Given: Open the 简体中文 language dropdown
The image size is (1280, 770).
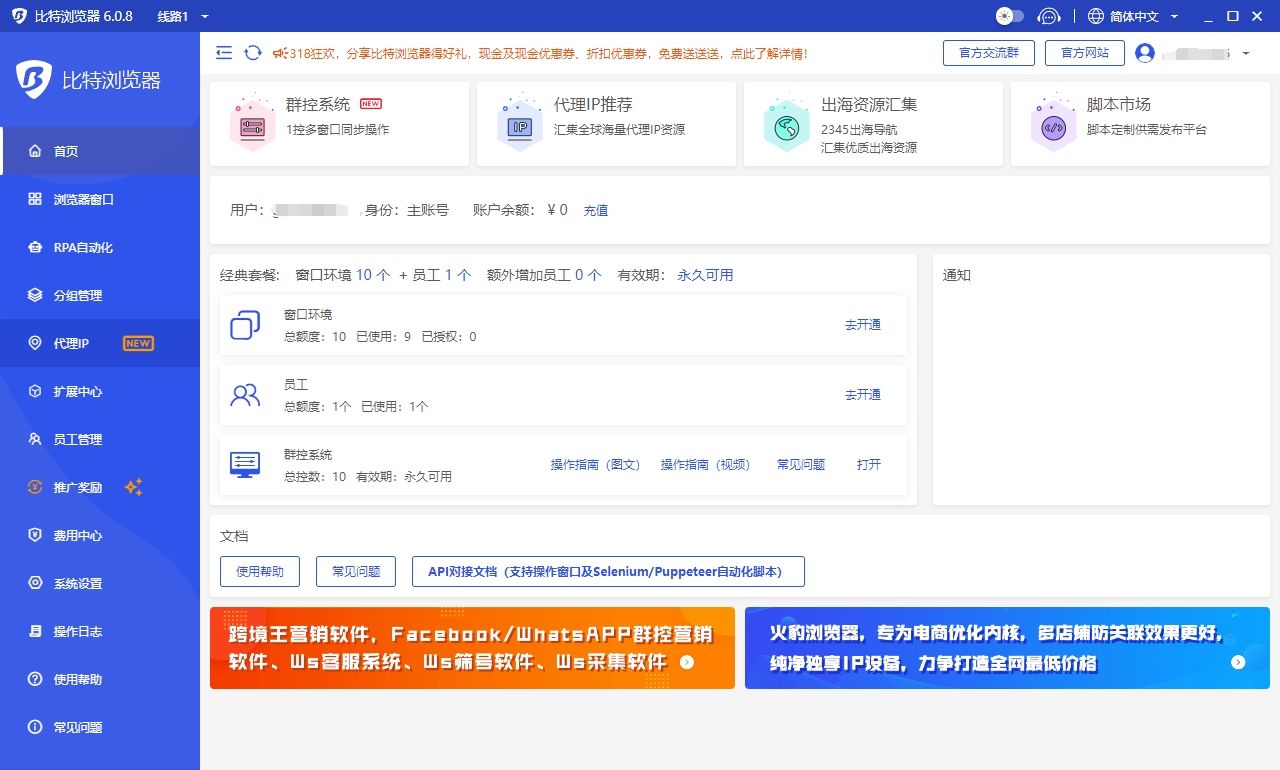Looking at the screenshot, I should coord(1133,16).
